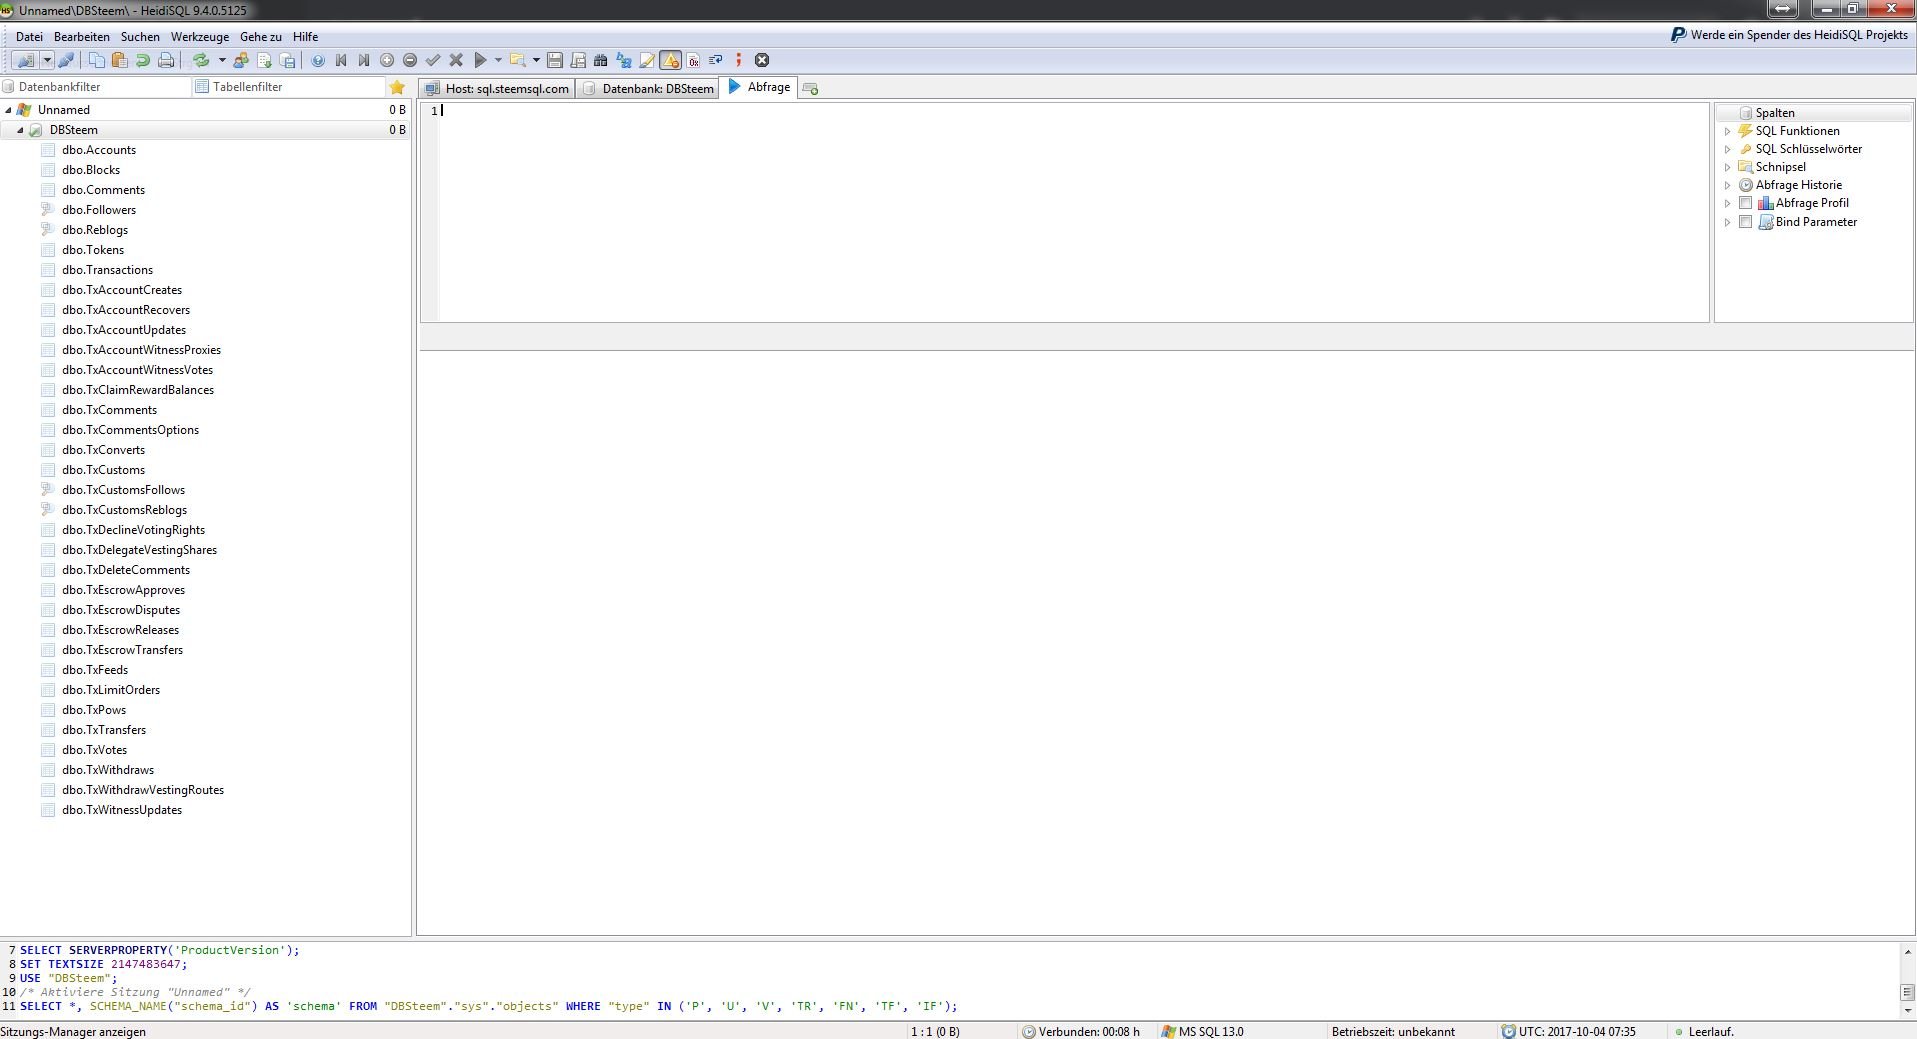Click the Replace text icon

tap(624, 60)
